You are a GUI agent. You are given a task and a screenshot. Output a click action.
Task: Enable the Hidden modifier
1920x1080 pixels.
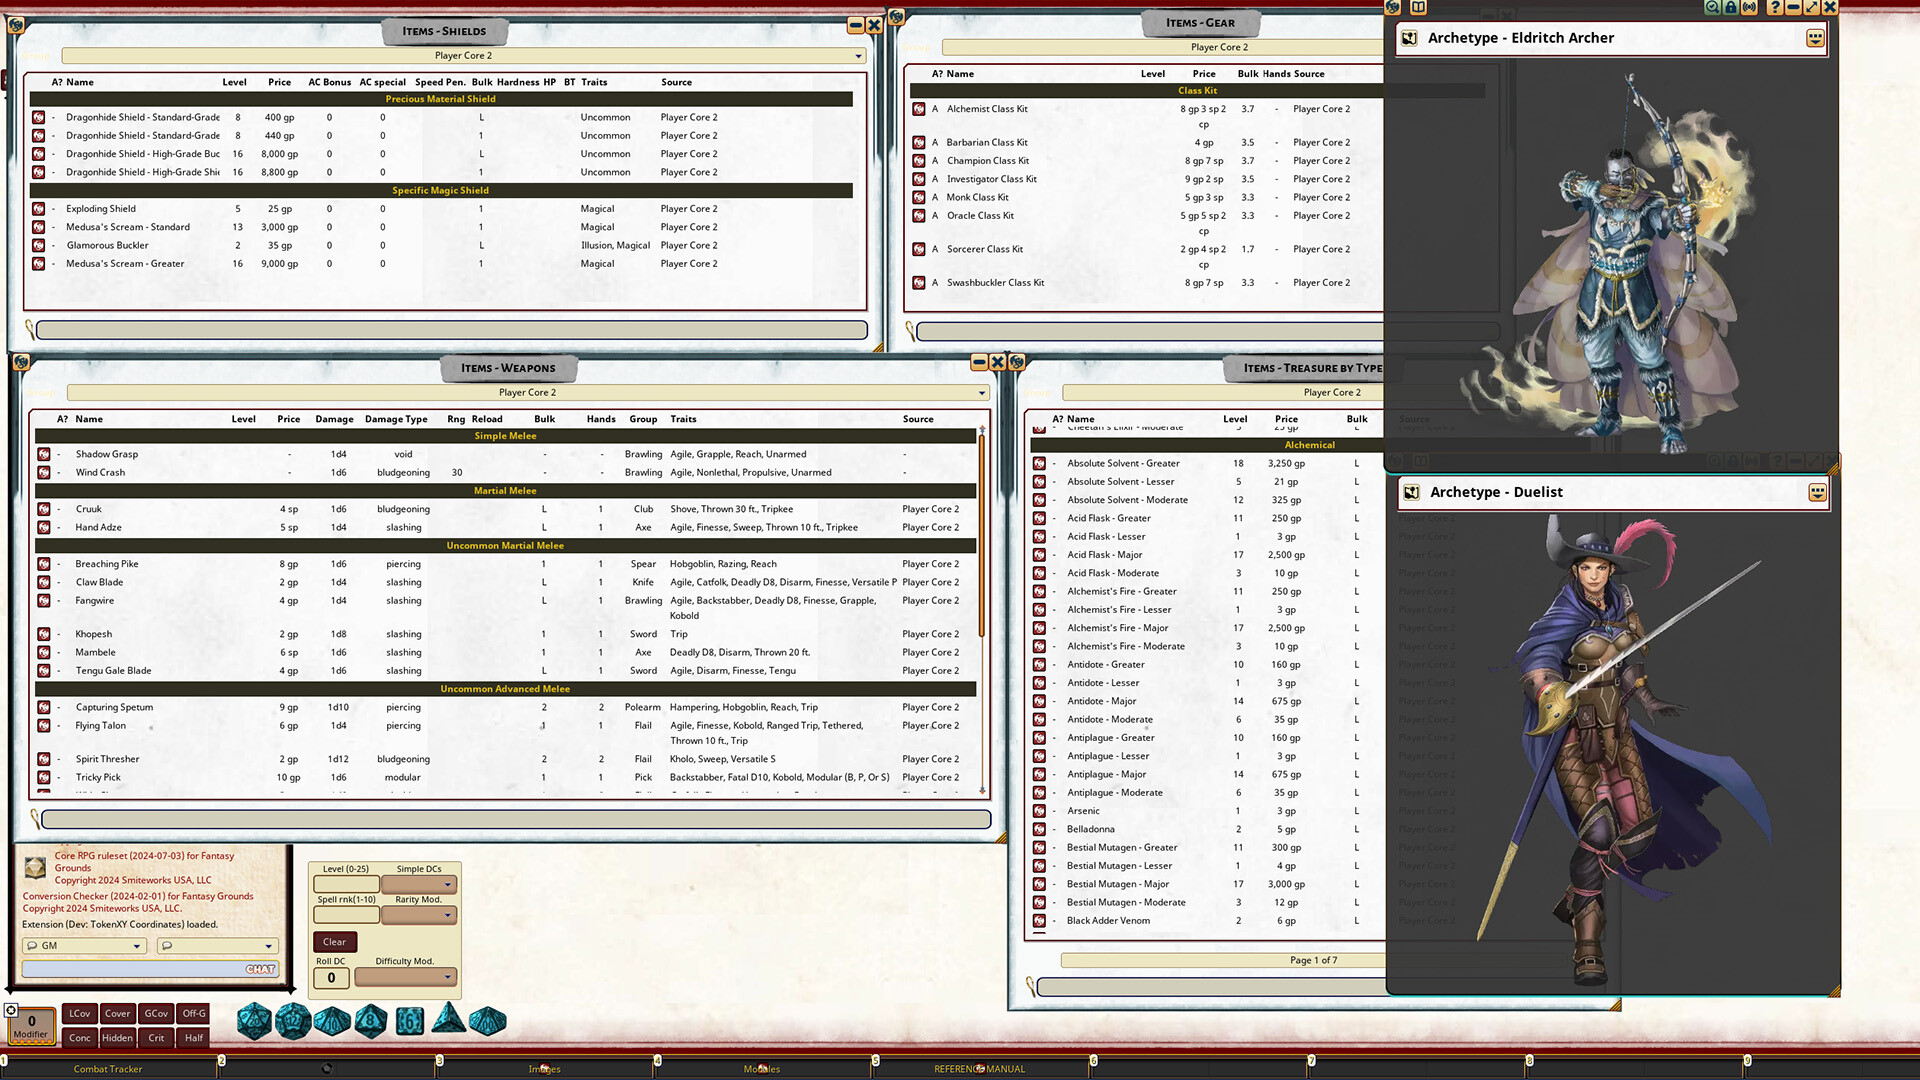117,1038
